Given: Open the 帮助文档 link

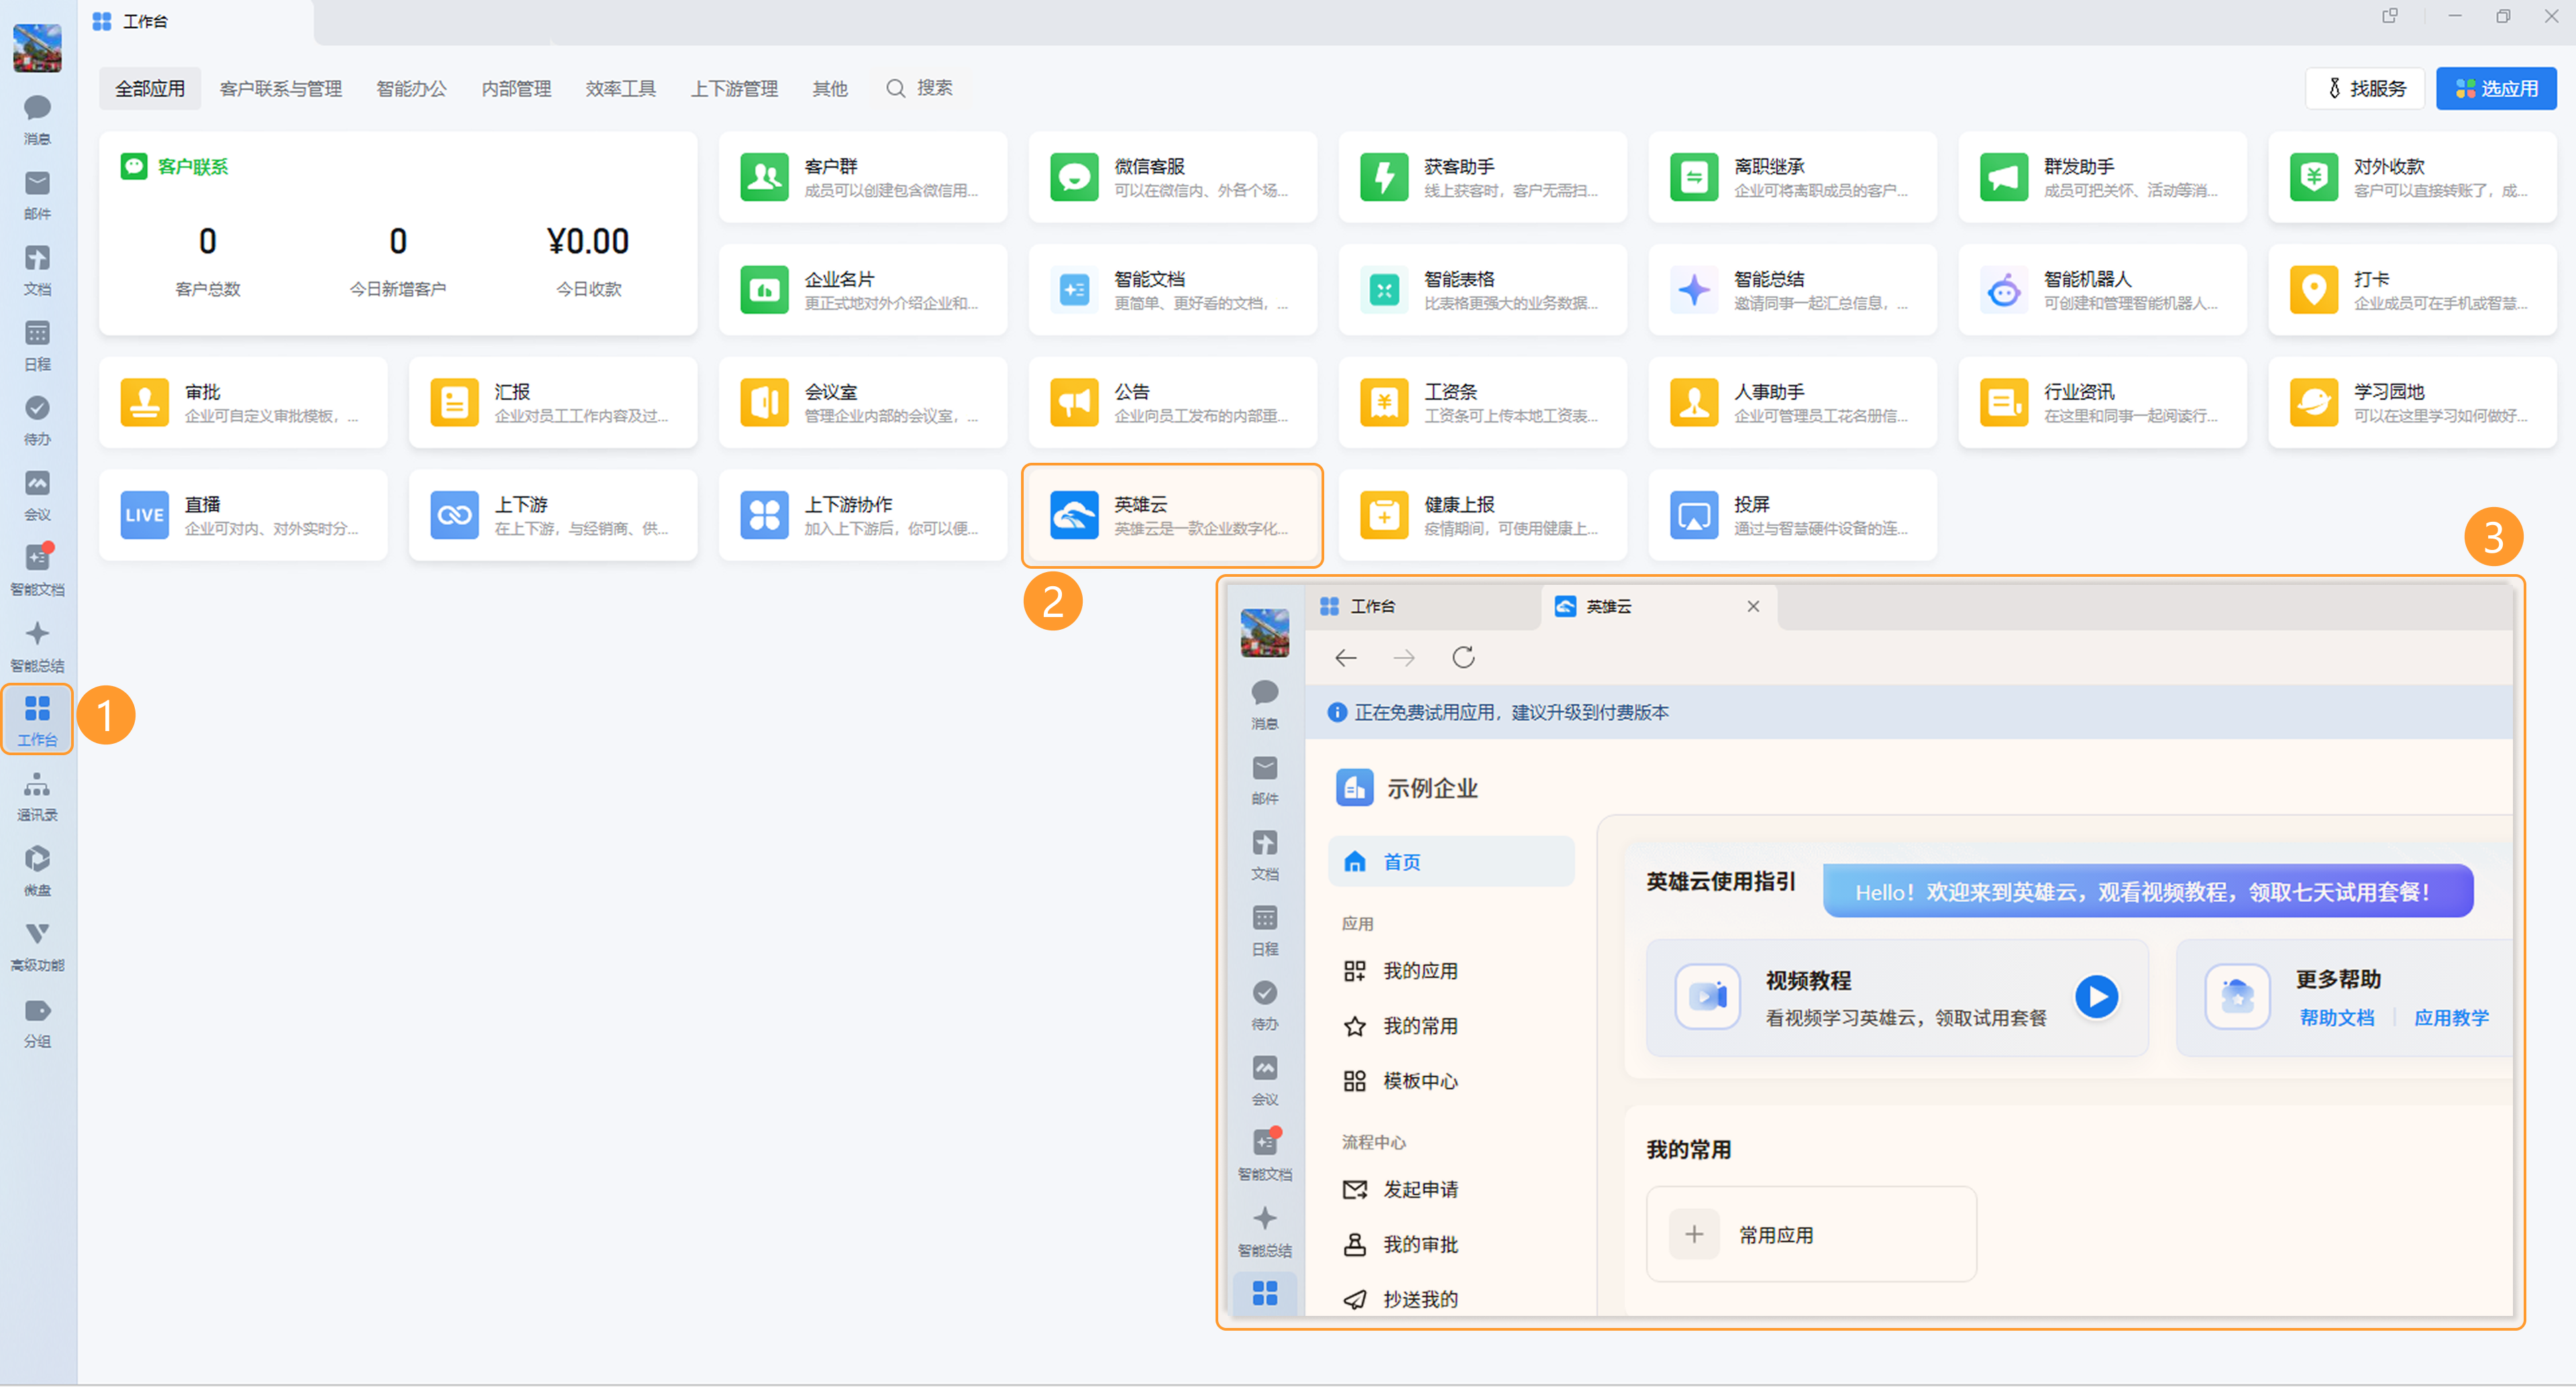Looking at the screenshot, I should [2336, 1019].
